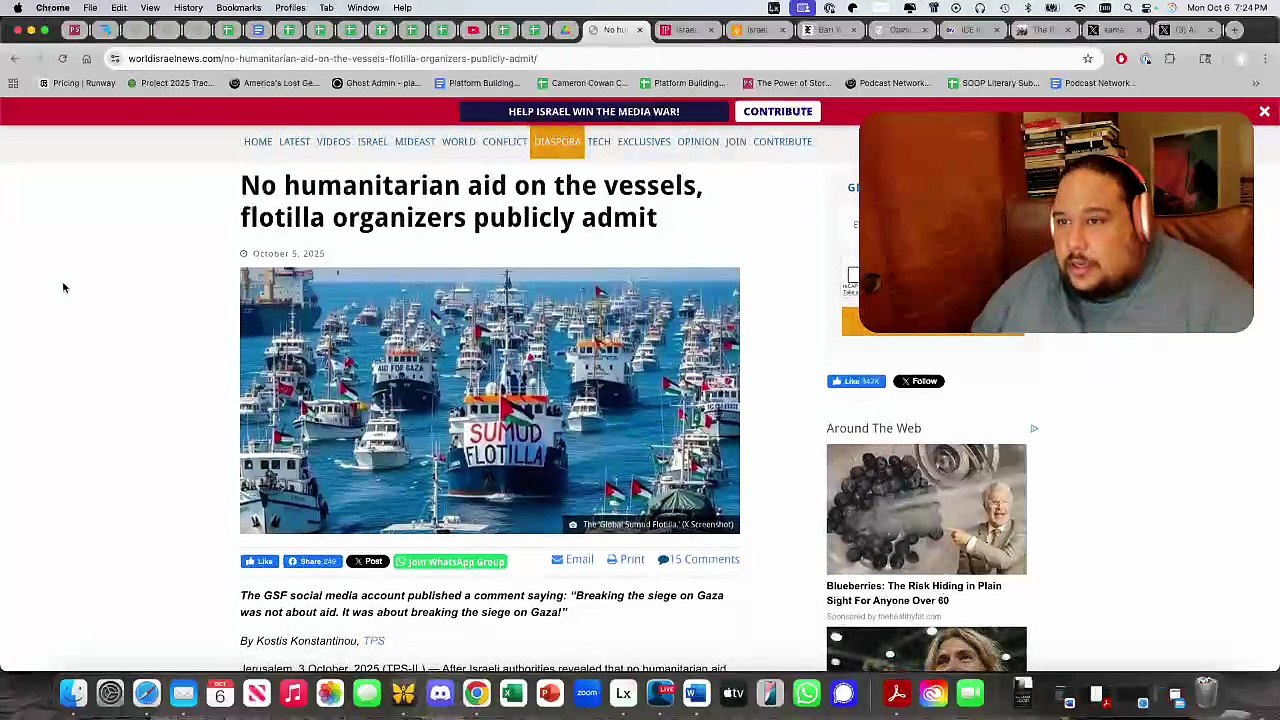Screen dimensions: 1280x720
Task: Open the Window menu
Action: (363, 8)
